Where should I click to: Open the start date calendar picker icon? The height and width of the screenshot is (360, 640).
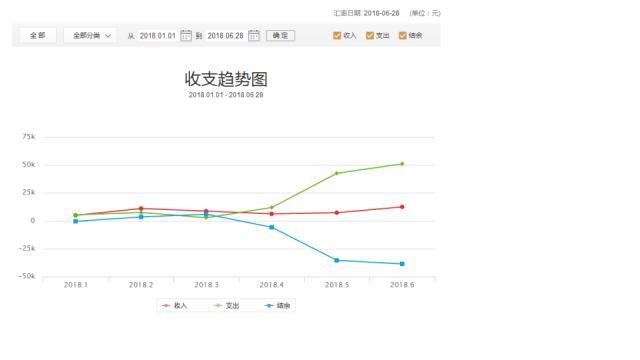pyautogui.click(x=186, y=36)
